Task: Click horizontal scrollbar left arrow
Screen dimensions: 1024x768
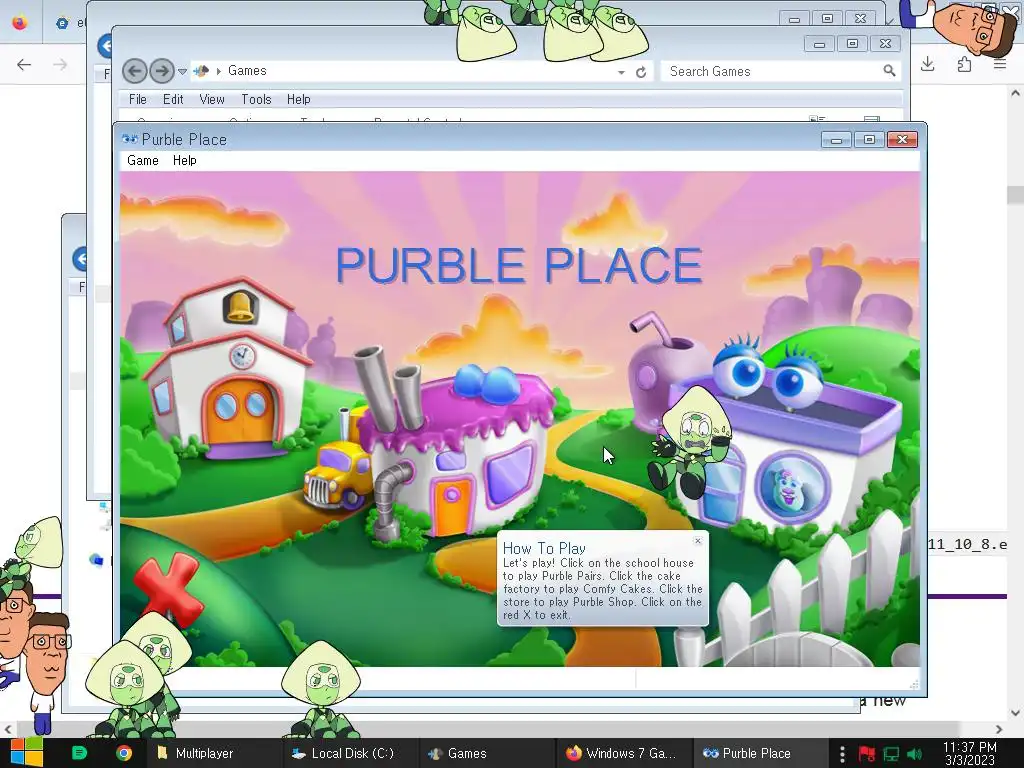Action: [x=7, y=729]
